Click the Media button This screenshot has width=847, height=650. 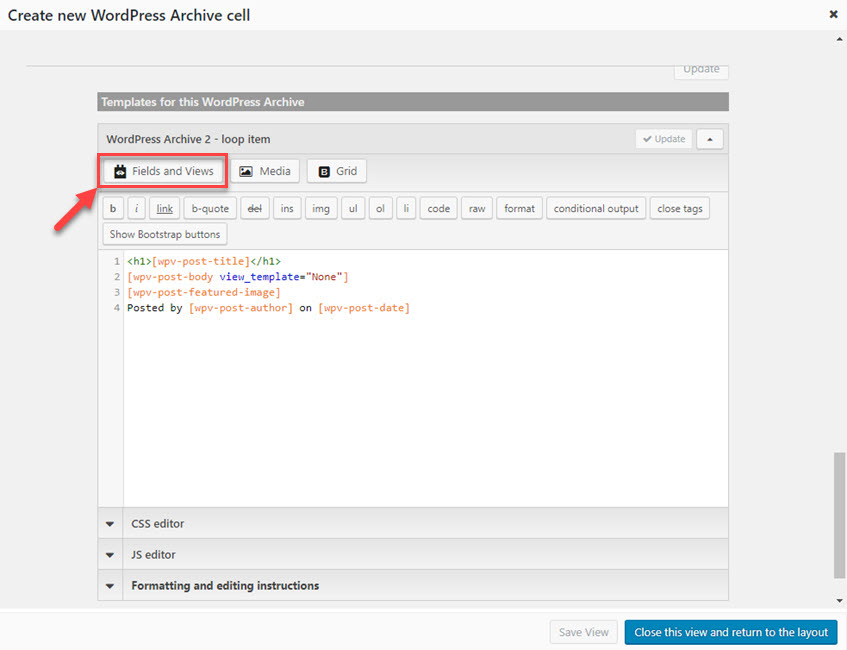pos(265,171)
